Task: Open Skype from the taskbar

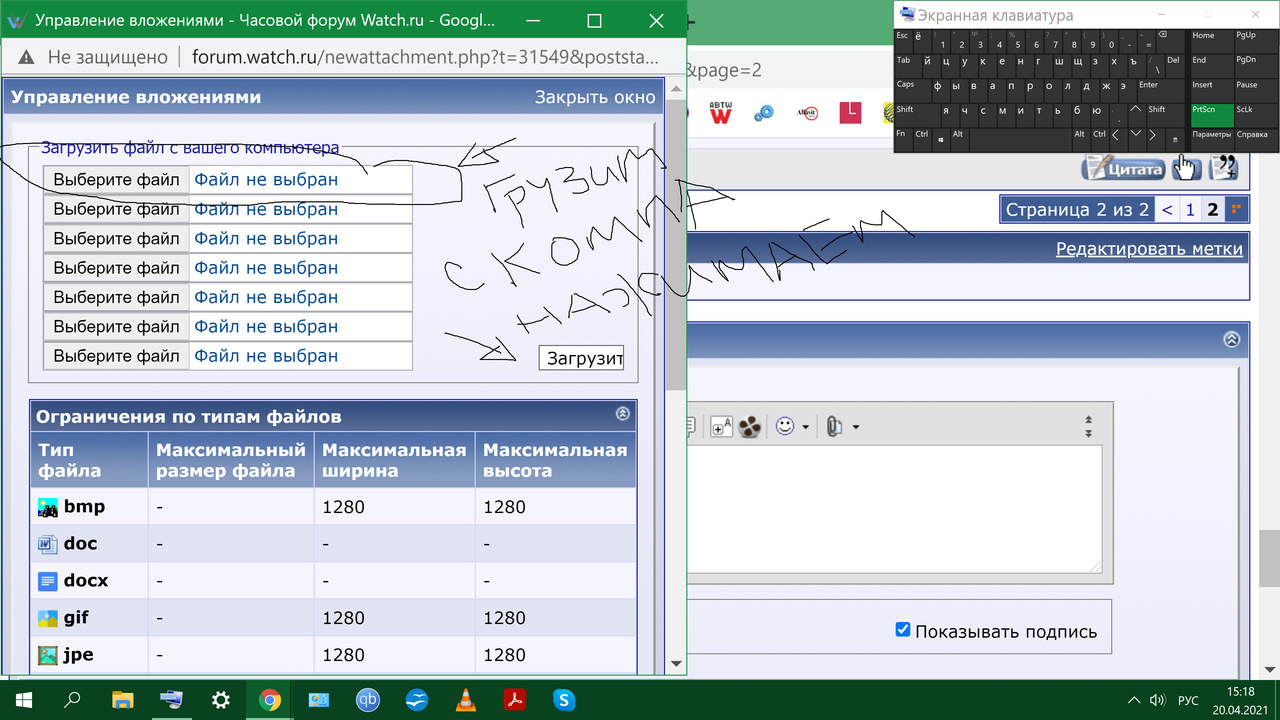Action: pyautogui.click(x=564, y=700)
